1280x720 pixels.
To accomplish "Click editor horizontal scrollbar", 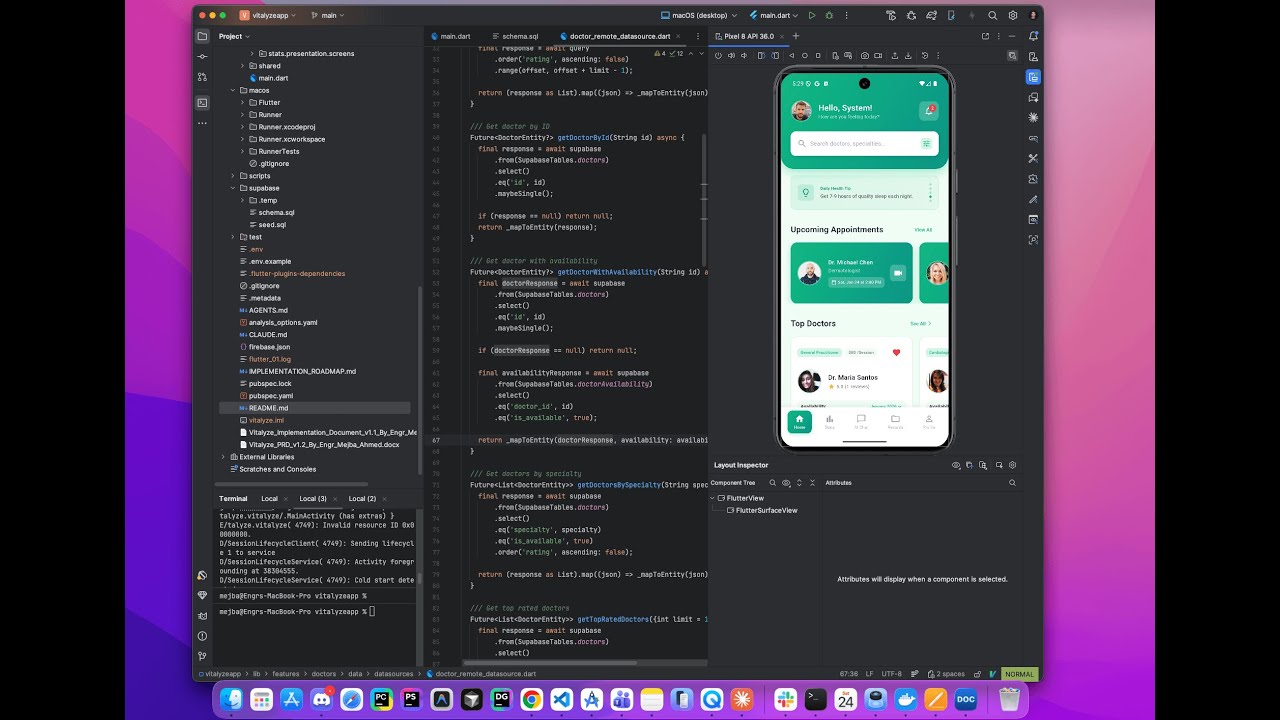I will [x=549, y=662].
